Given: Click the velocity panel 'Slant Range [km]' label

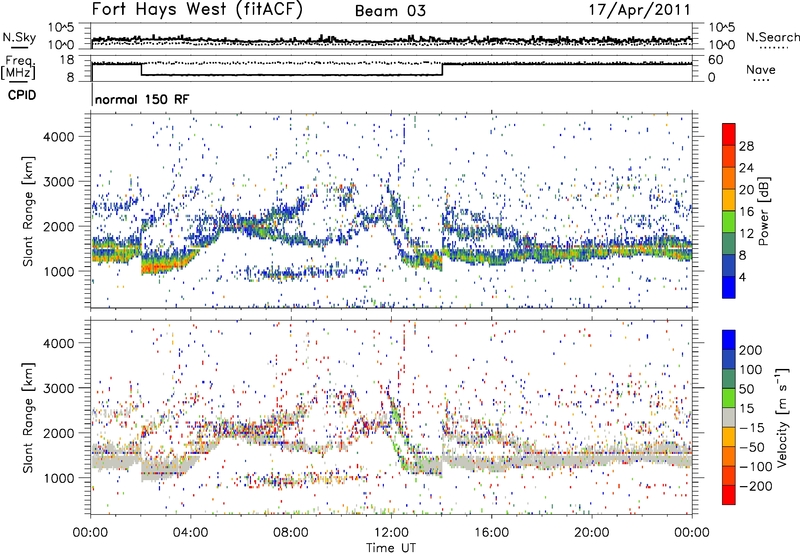Looking at the screenshot, I should tap(28, 418).
